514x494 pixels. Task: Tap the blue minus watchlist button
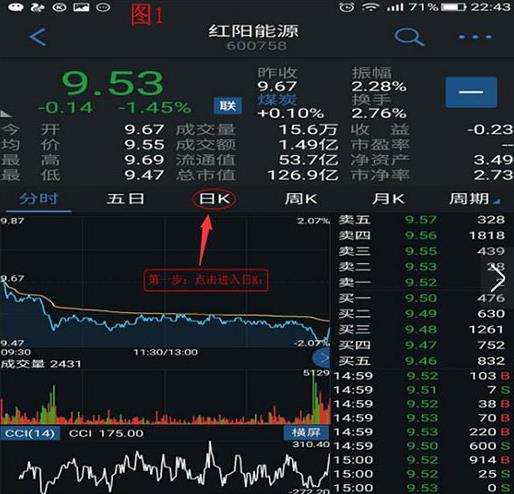tap(471, 92)
